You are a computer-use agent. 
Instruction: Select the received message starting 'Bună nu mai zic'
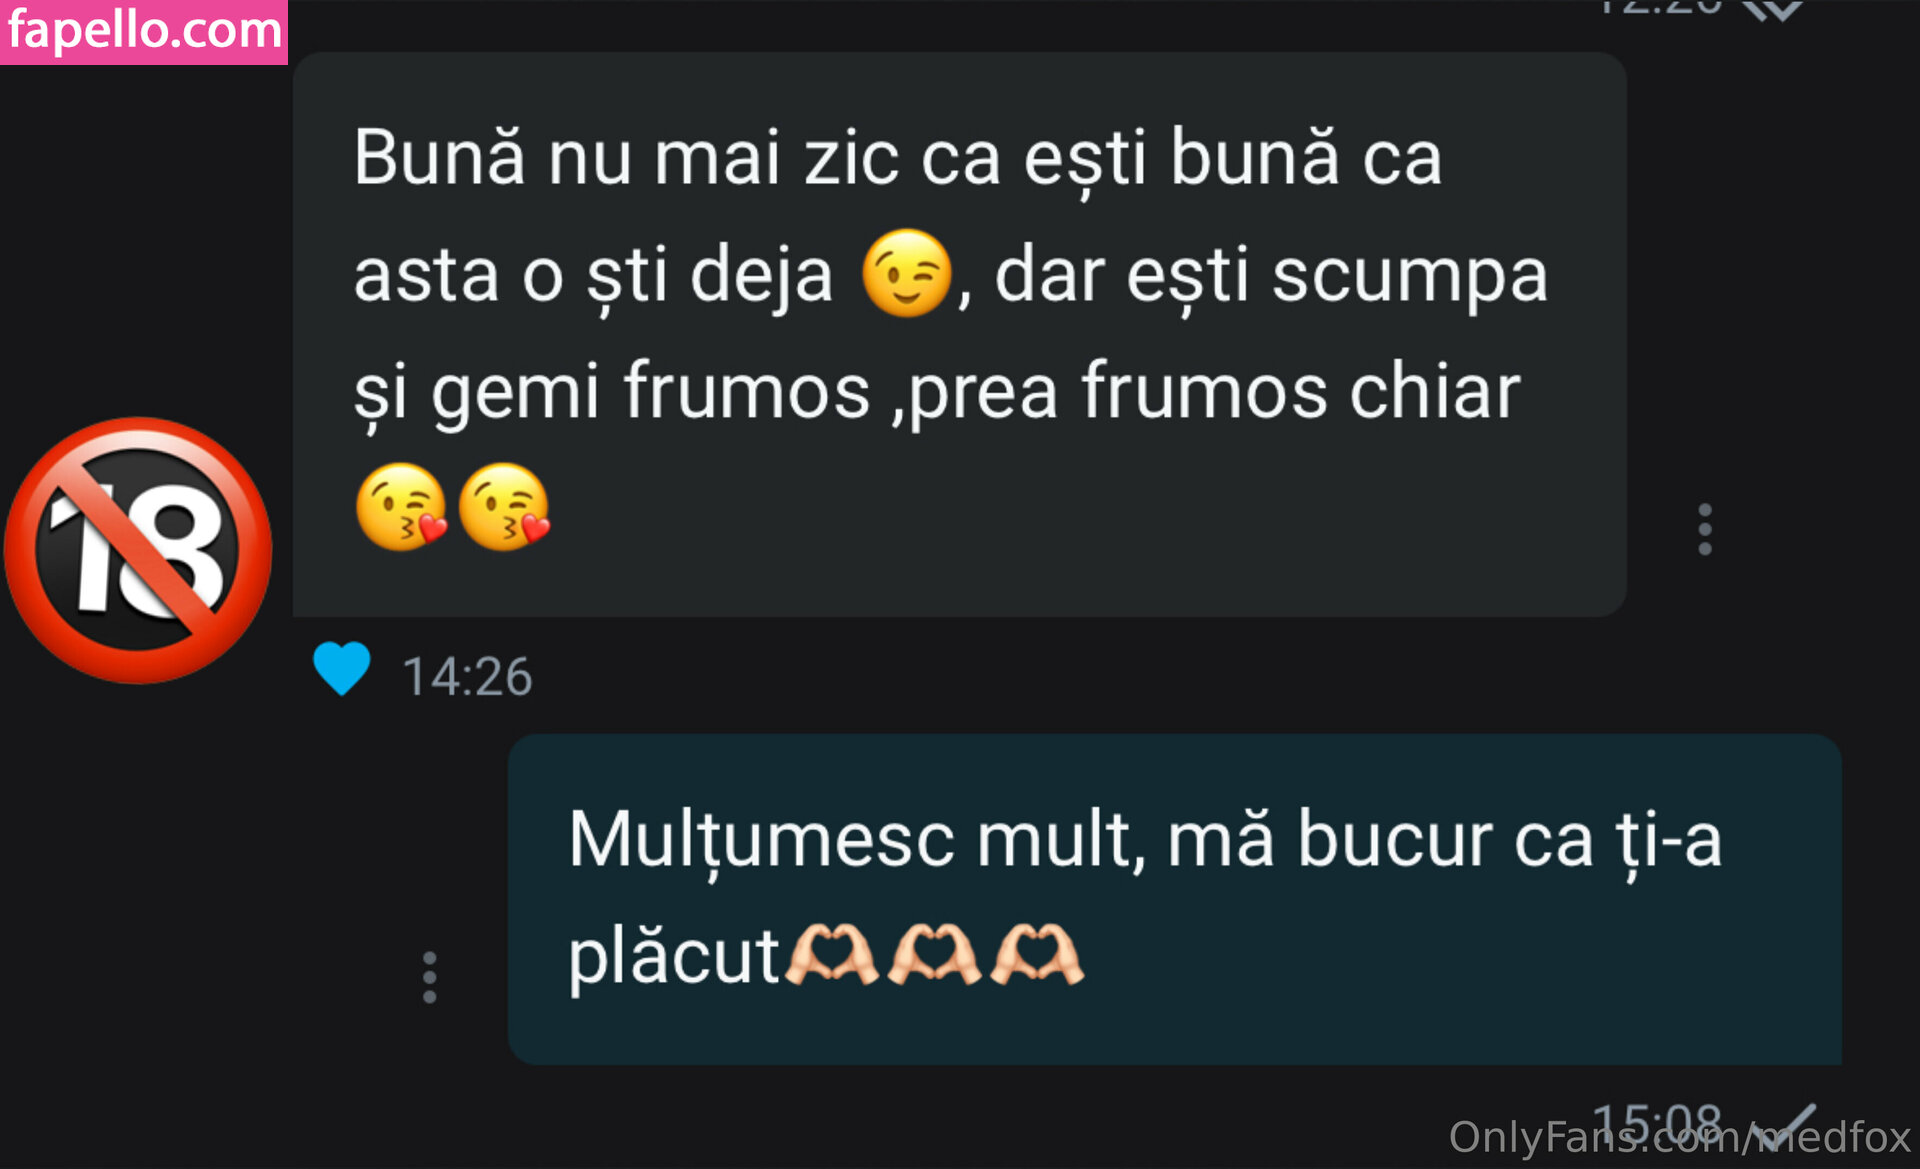(959, 334)
